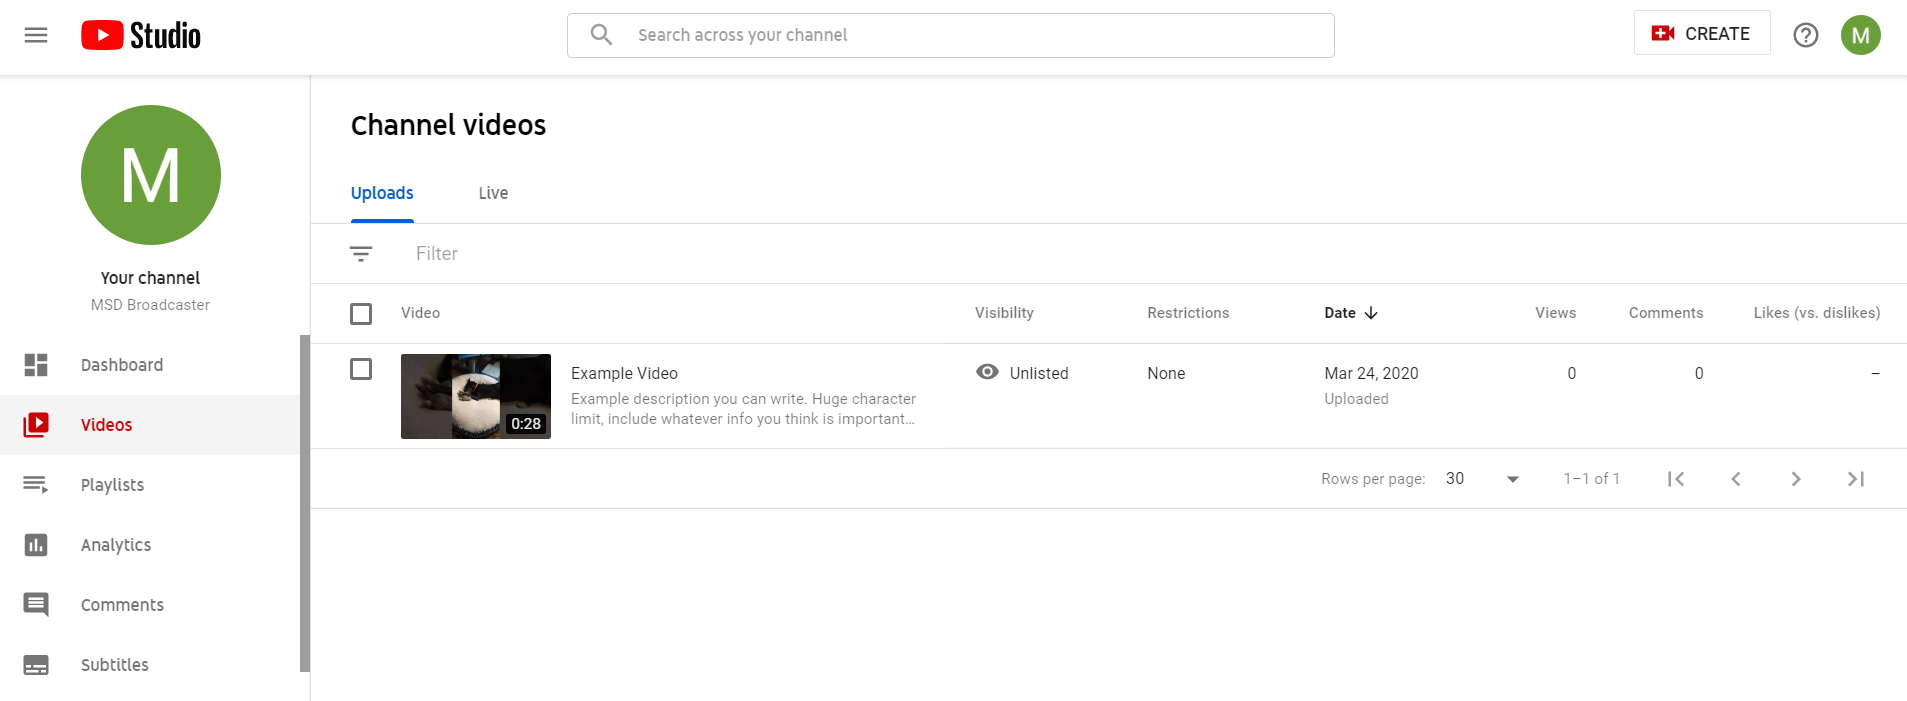This screenshot has height=701, width=1907.
Task: Open the hamburger navigation menu
Action: (x=36, y=35)
